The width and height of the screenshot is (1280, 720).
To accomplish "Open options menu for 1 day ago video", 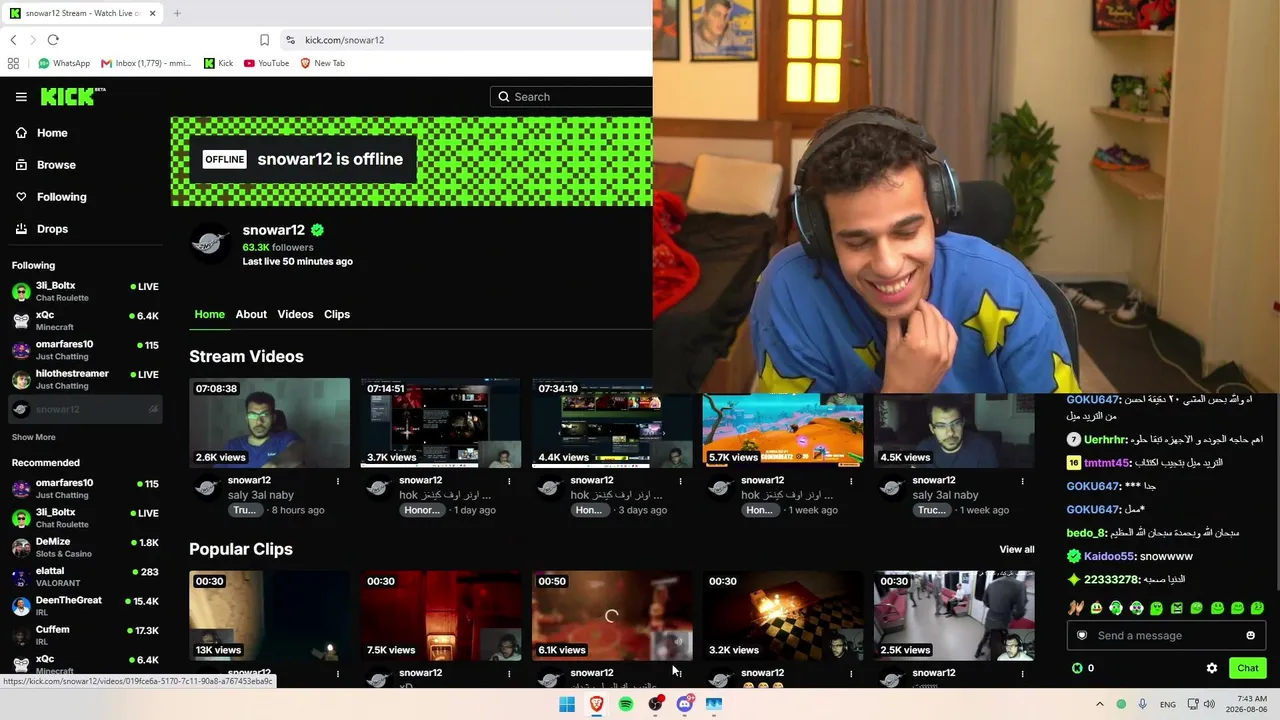I will pyautogui.click(x=509, y=481).
